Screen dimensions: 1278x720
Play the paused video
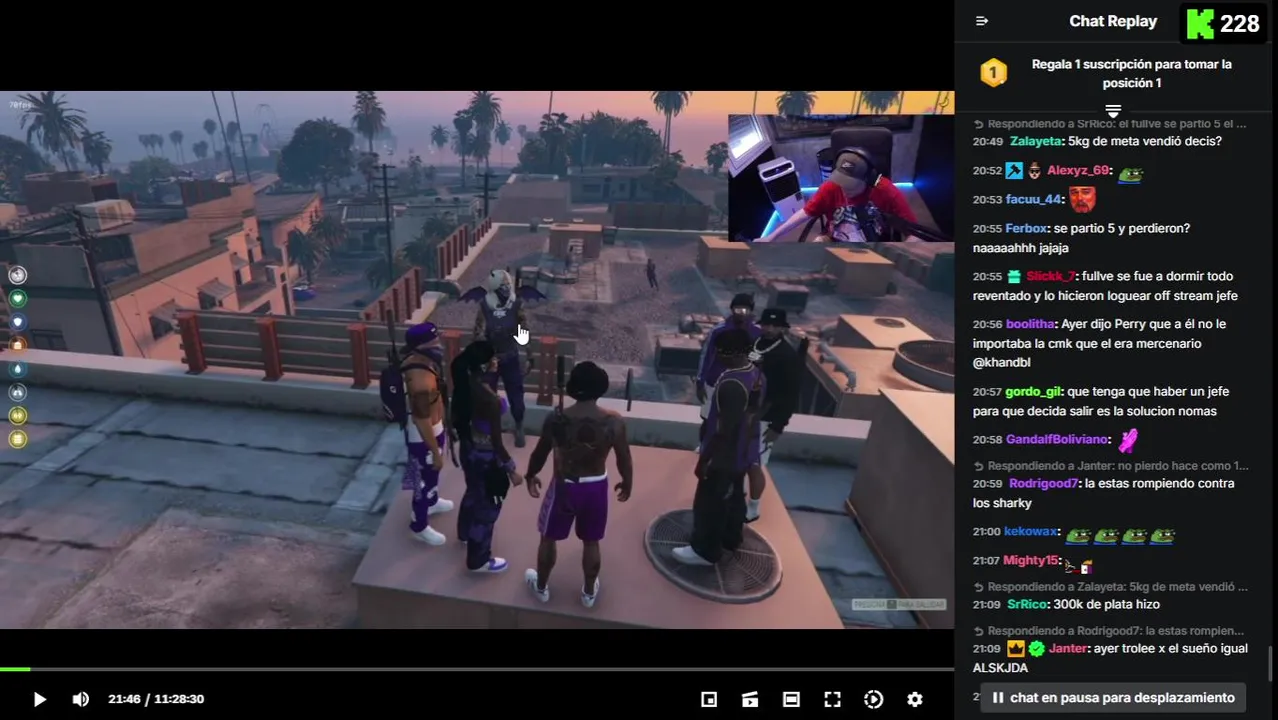coord(39,699)
